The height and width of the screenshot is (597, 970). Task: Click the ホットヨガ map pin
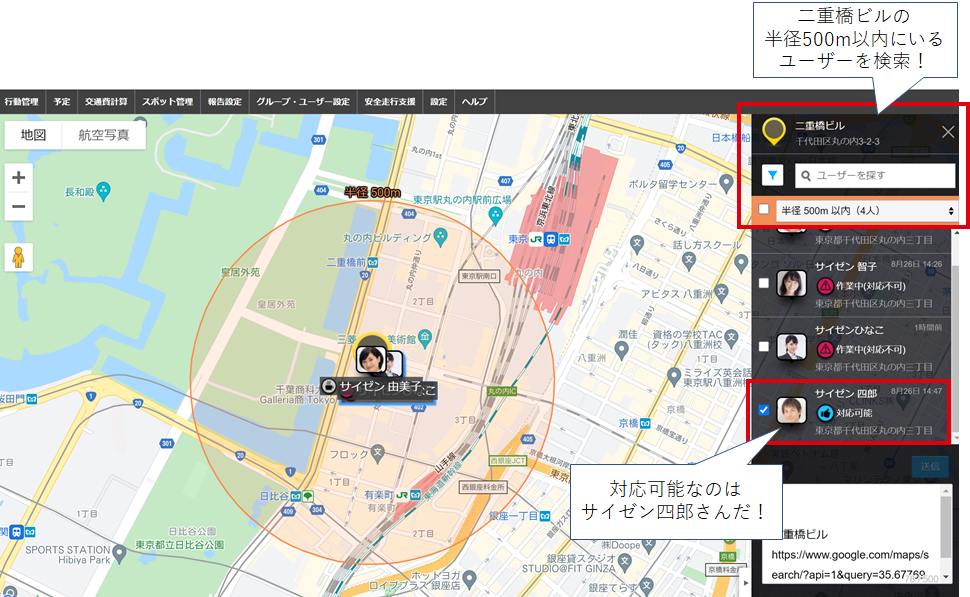click(x=470, y=578)
